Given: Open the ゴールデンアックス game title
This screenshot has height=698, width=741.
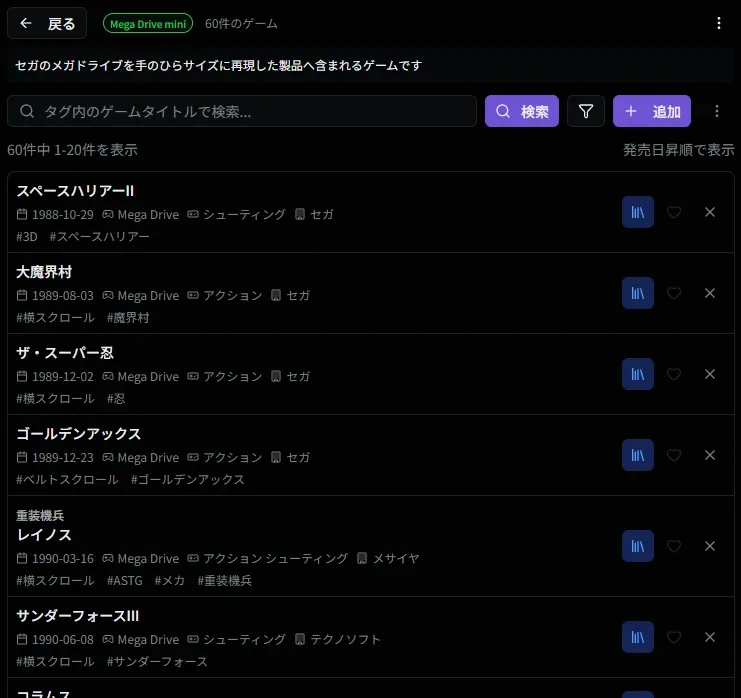Looking at the screenshot, I should click(78, 434).
